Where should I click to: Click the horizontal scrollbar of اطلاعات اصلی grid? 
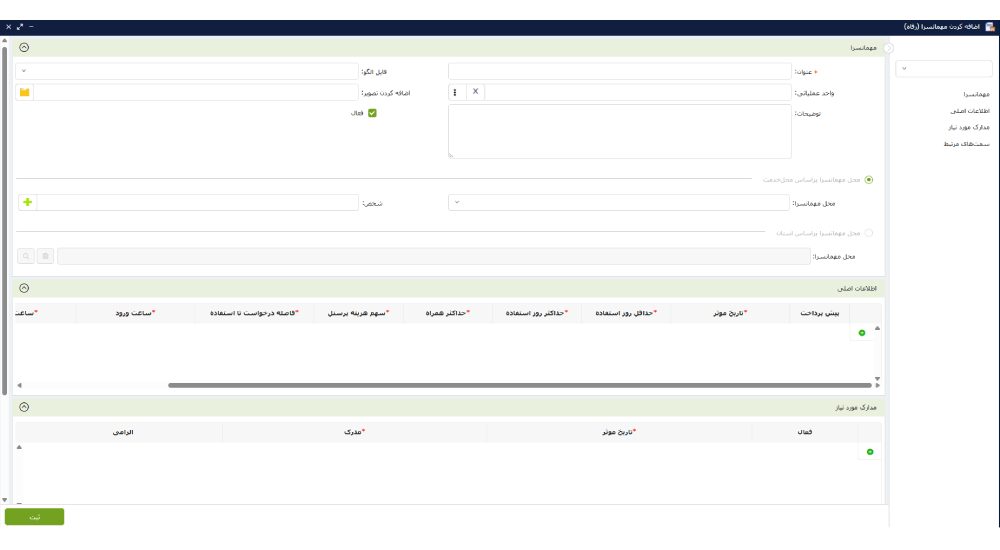tap(520, 385)
